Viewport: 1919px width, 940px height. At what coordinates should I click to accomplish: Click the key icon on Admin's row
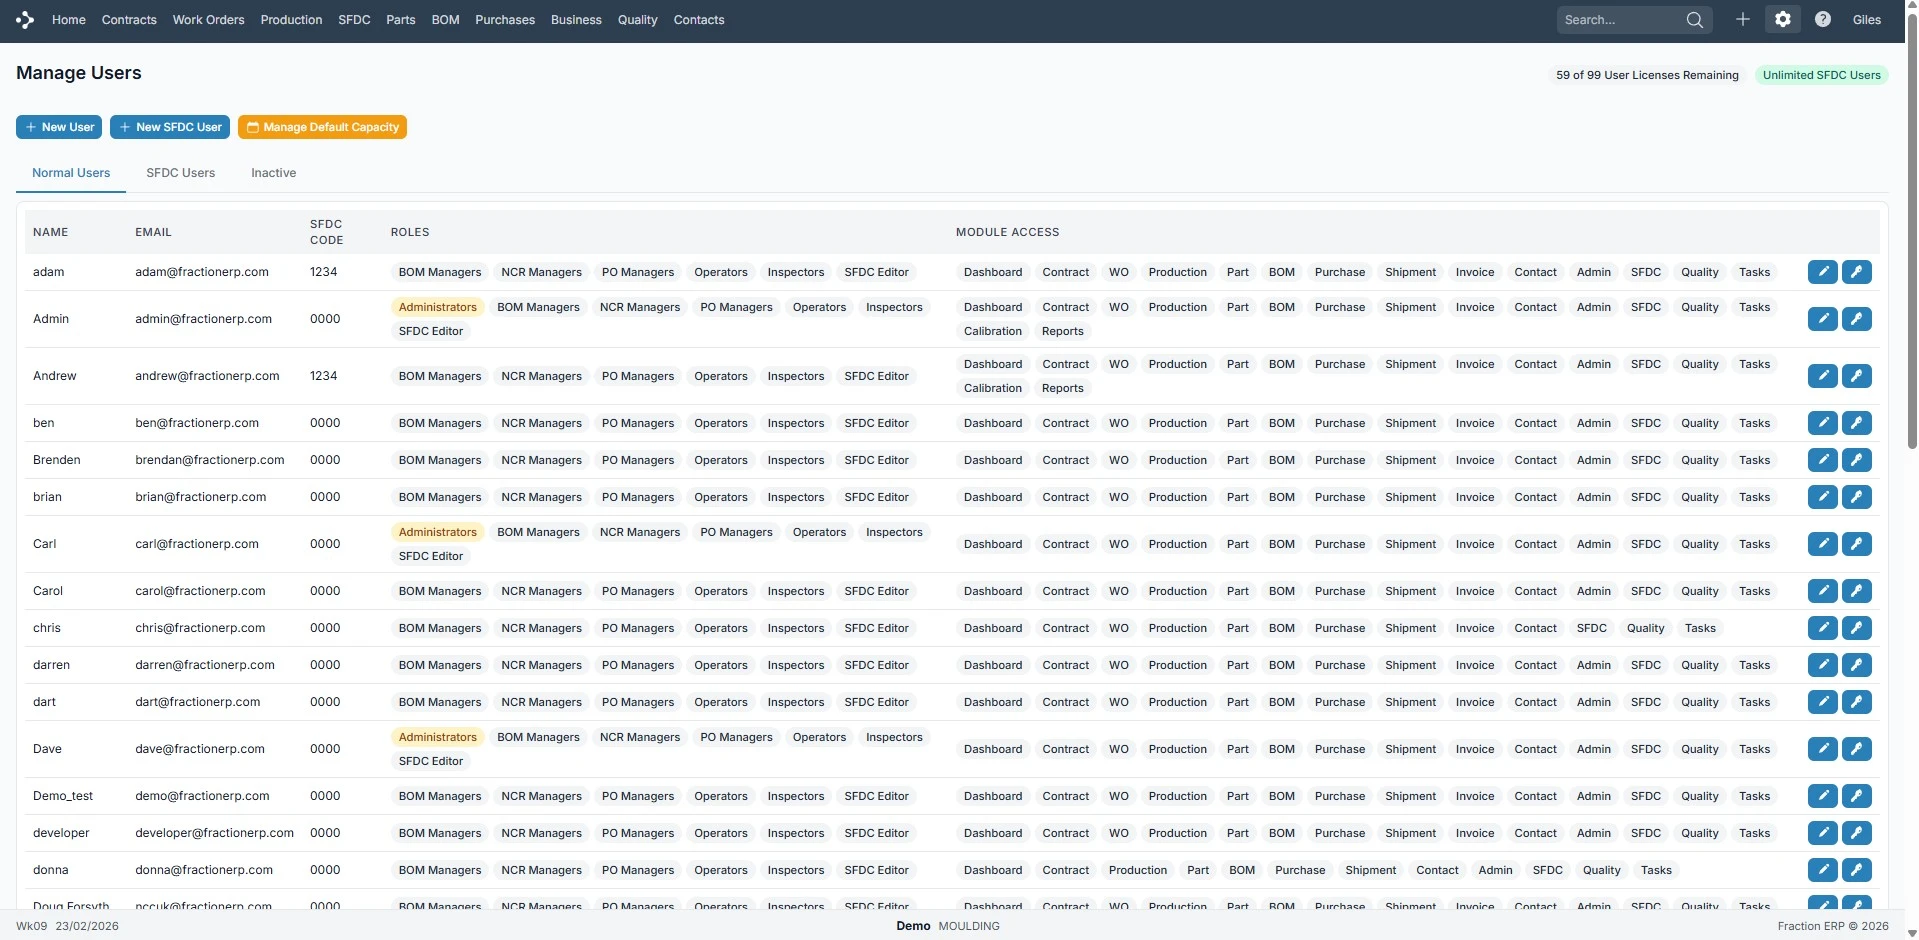(1857, 318)
